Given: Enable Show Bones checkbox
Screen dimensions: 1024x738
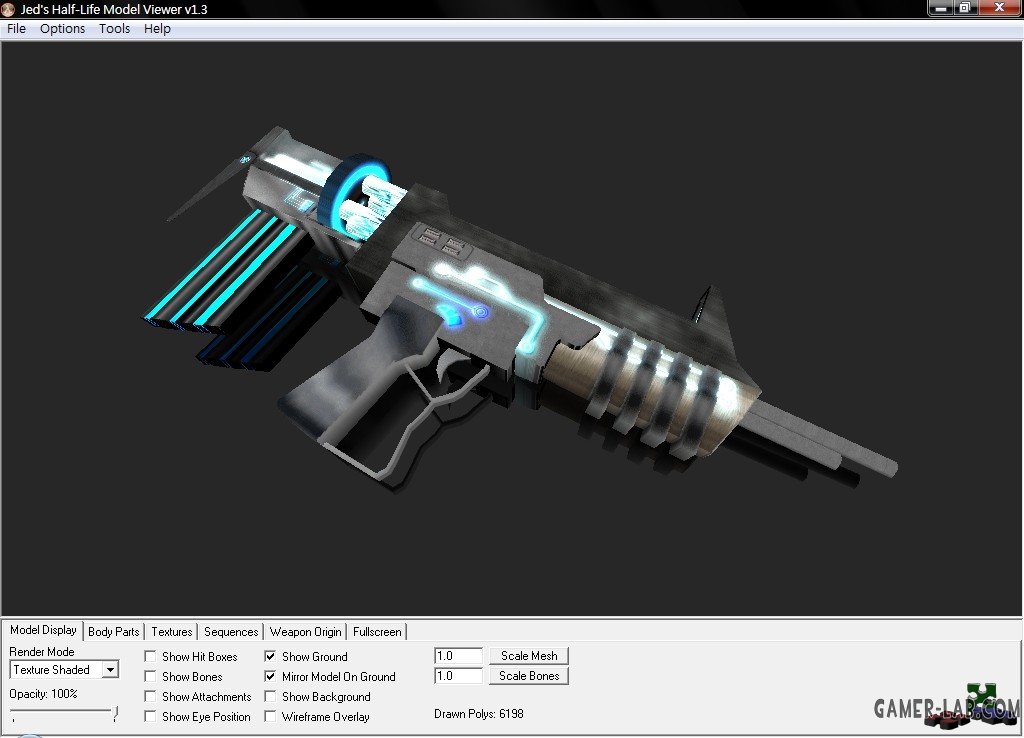Looking at the screenshot, I should [150, 677].
